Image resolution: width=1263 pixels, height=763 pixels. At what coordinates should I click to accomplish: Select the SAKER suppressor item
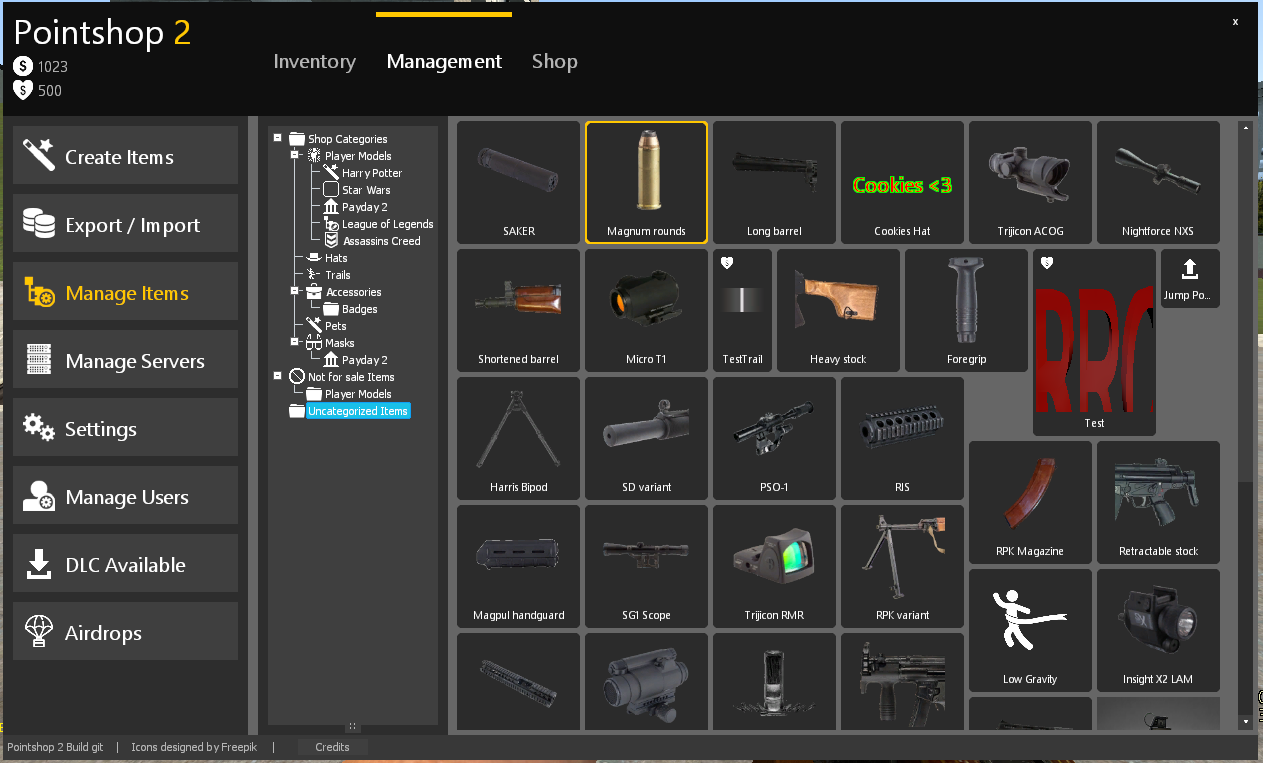click(519, 182)
